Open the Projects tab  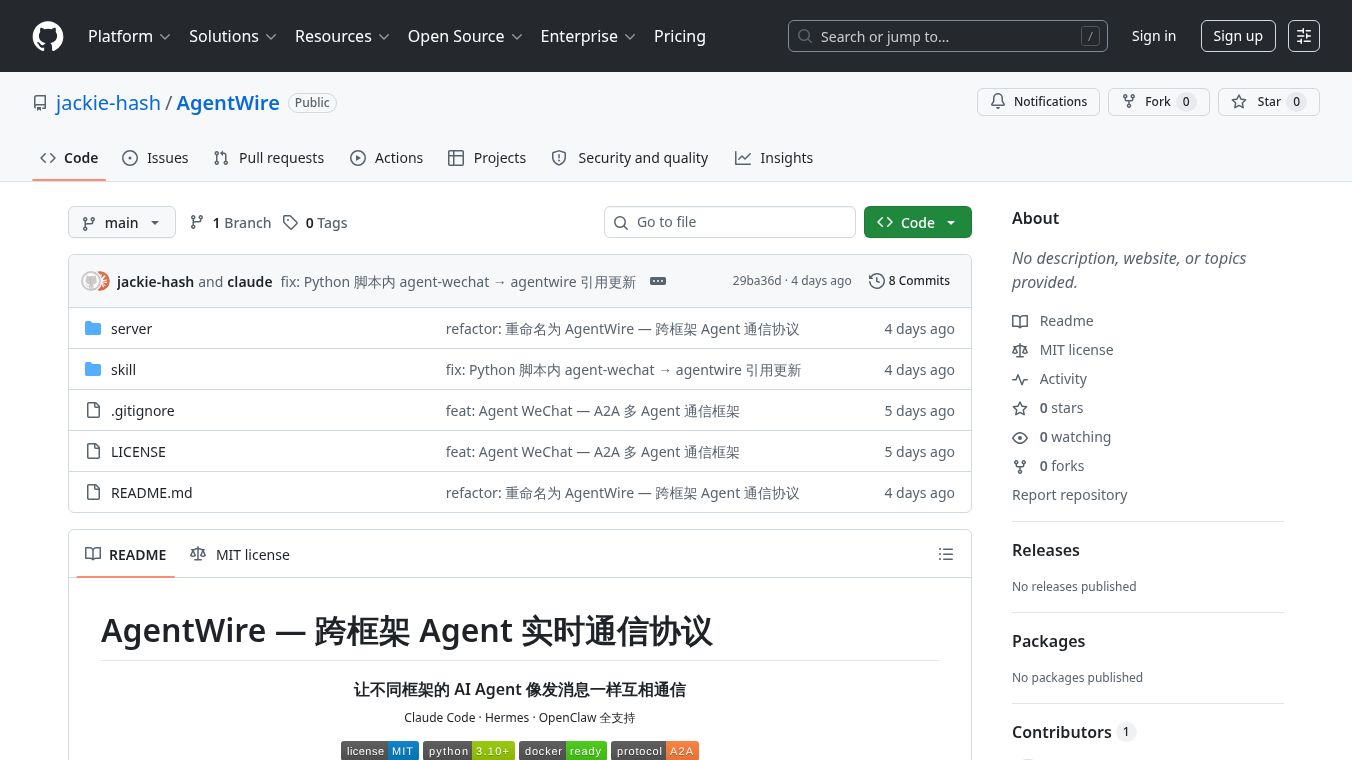pos(487,158)
